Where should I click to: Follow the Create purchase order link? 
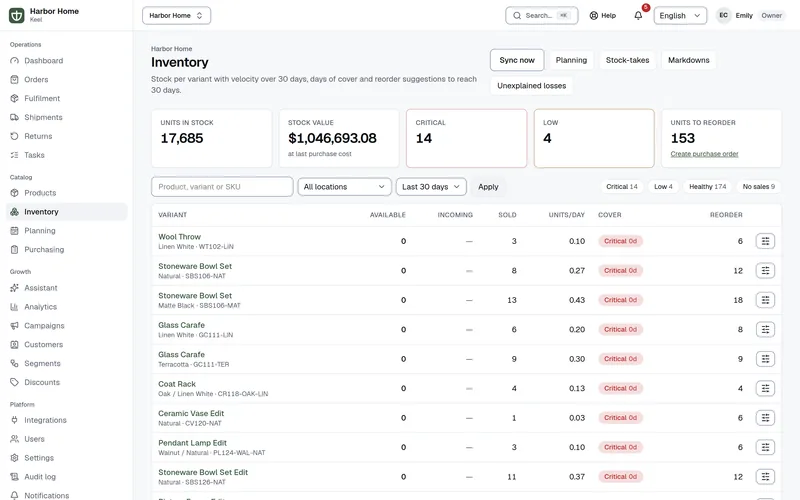coord(704,154)
